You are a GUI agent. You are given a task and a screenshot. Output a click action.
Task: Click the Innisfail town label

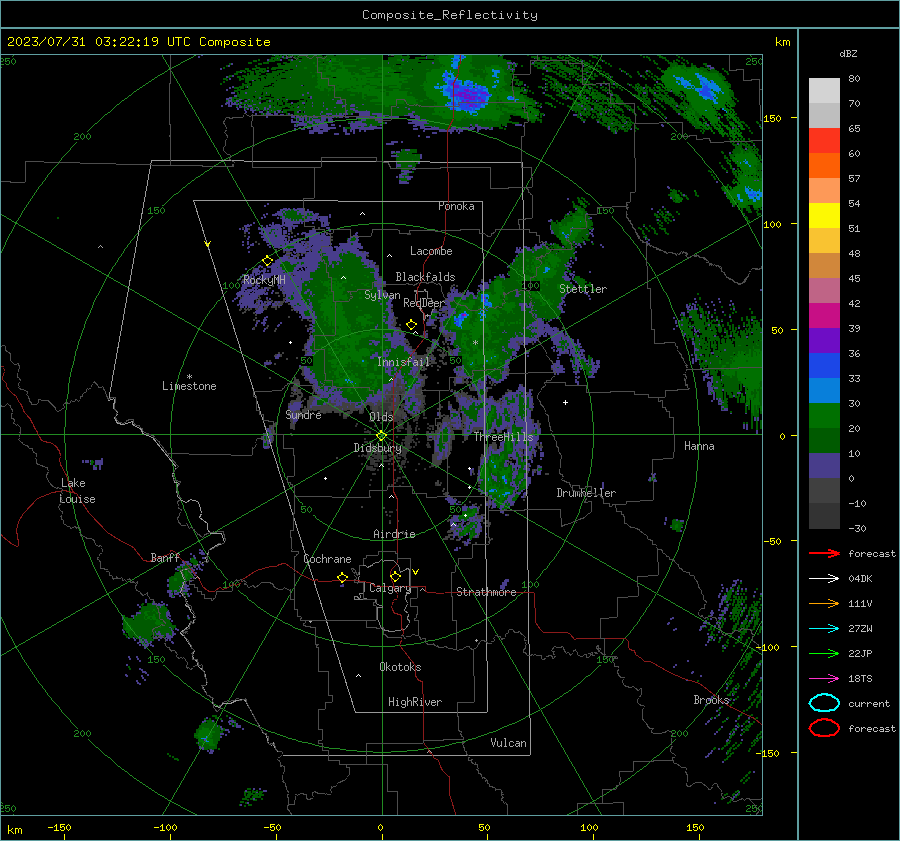pos(404,362)
